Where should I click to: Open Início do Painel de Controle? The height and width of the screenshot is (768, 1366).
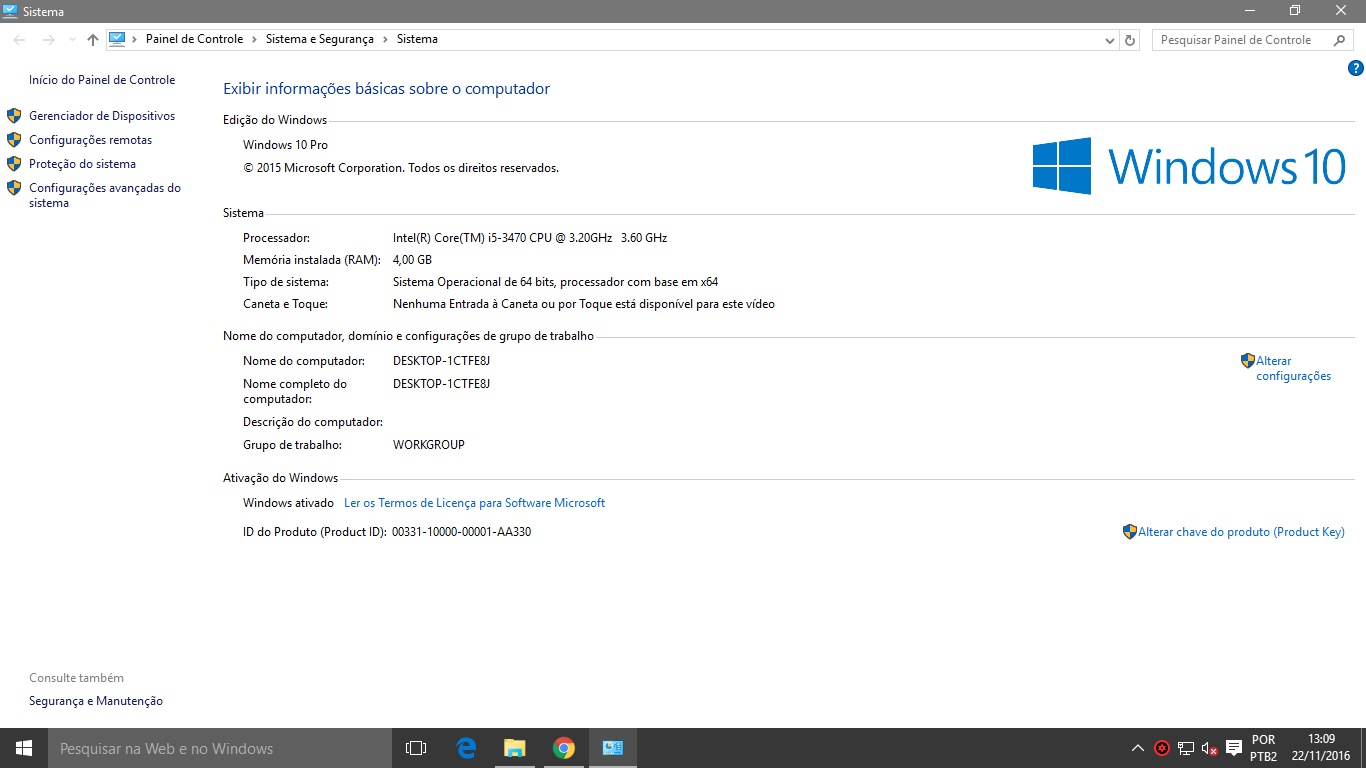point(102,80)
